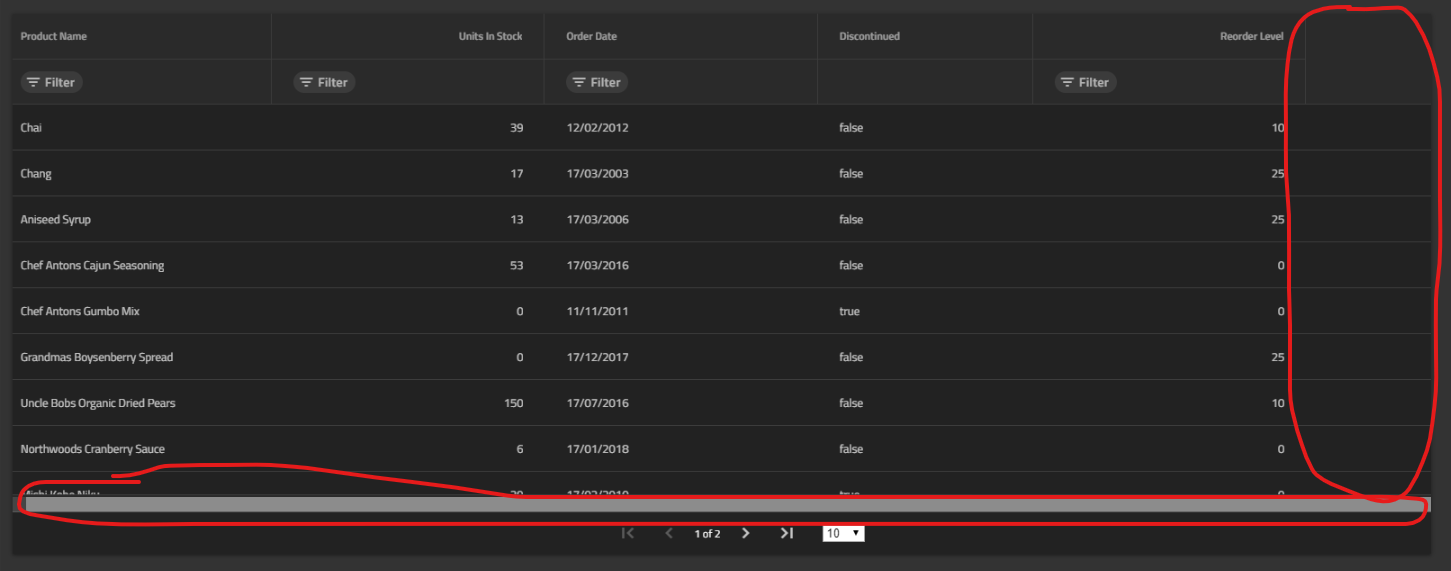
Task: Open Filter chip under Order Date
Action: tap(597, 82)
